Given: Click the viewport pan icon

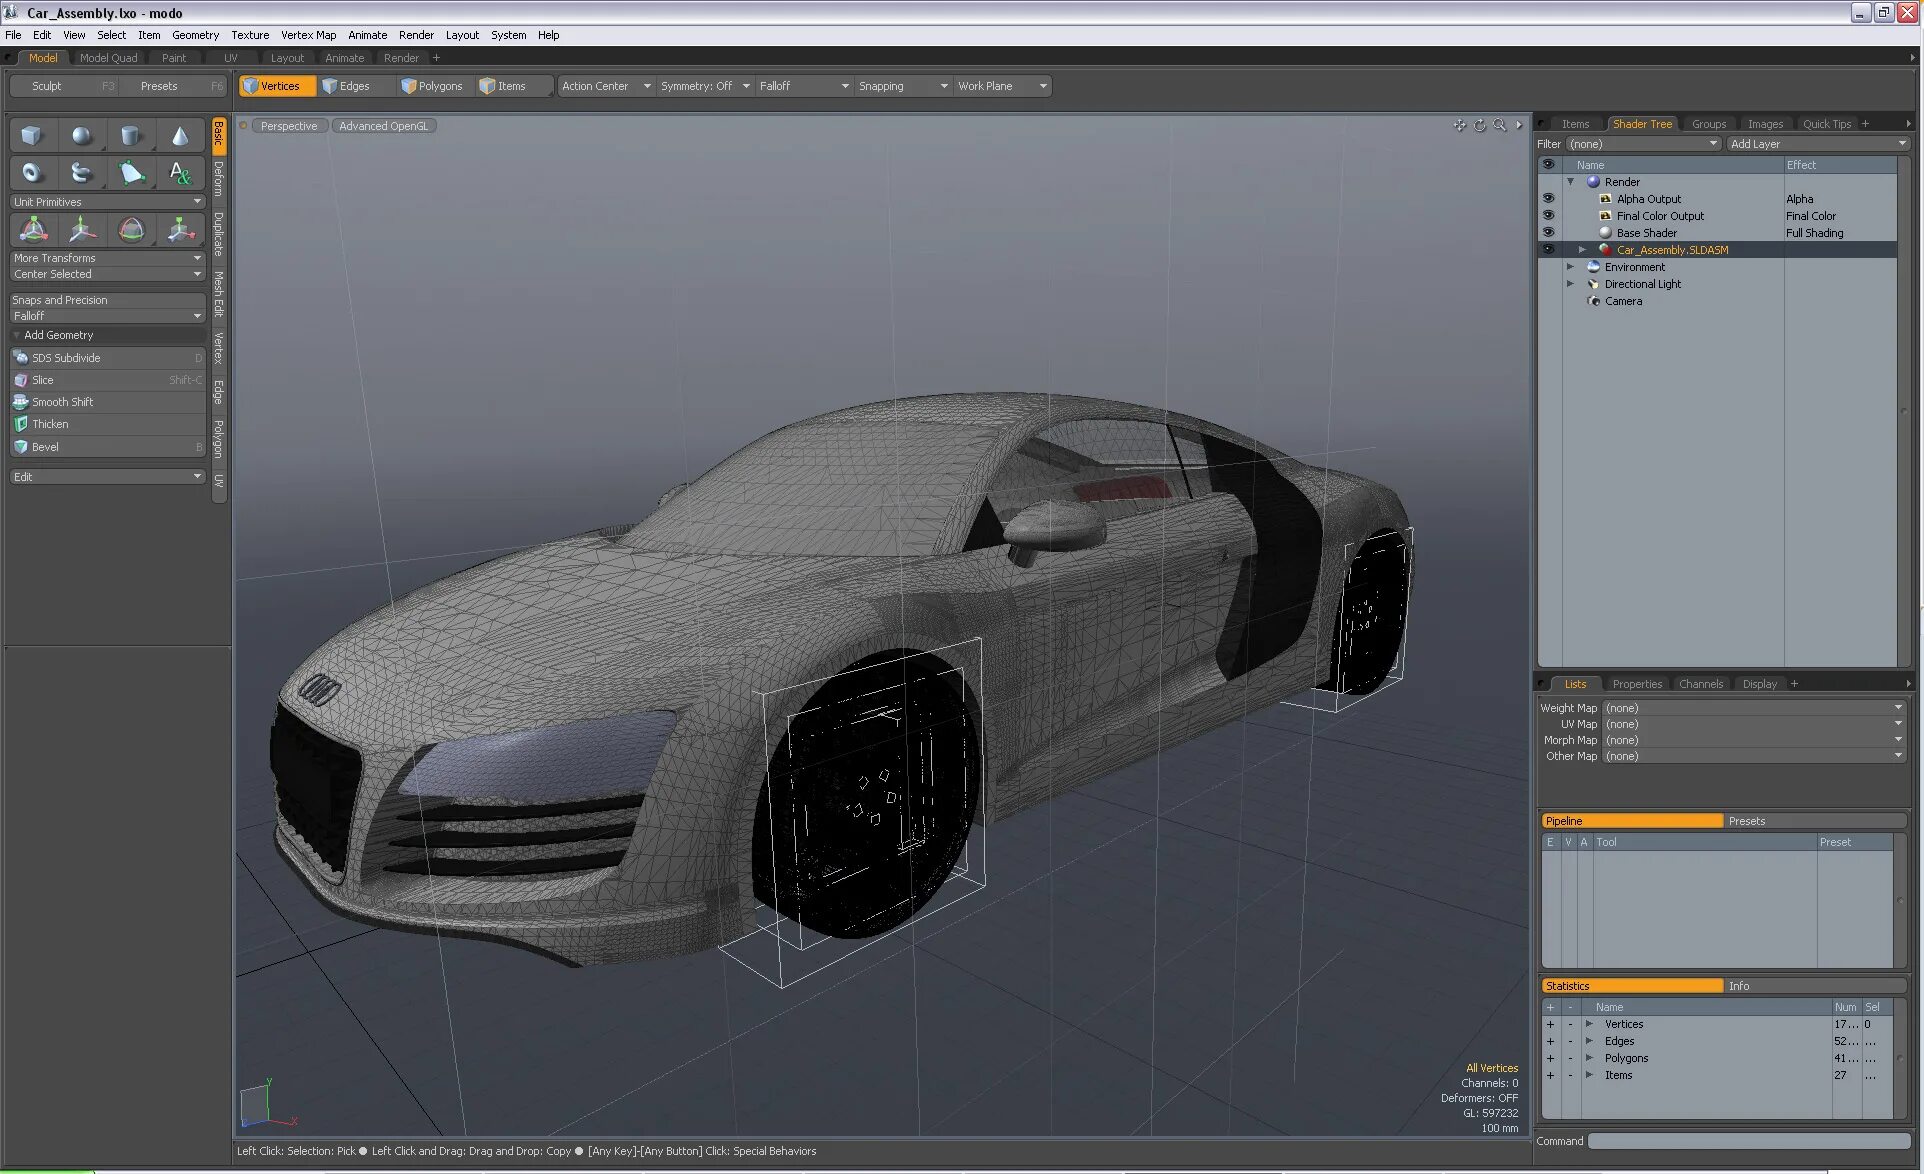Looking at the screenshot, I should [x=1459, y=125].
